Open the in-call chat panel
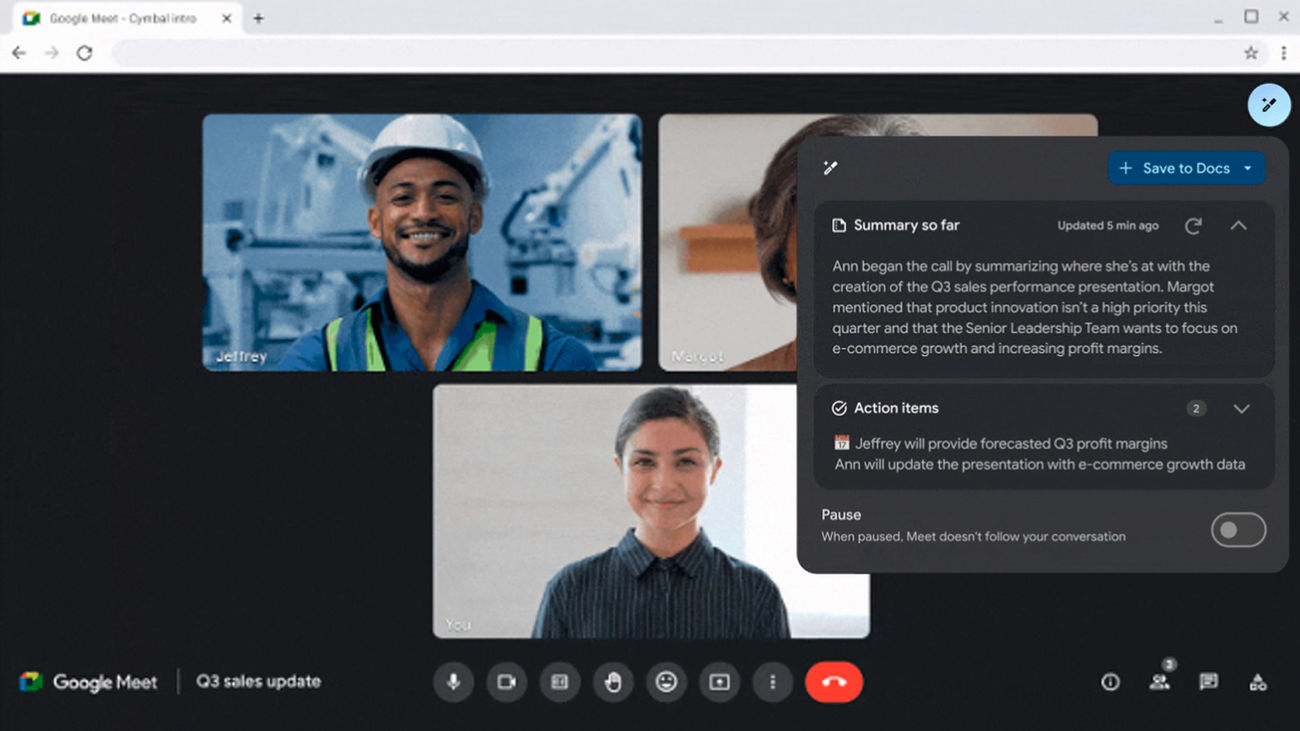The width and height of the screenshot is (1300, 731). pos(1209,682)
